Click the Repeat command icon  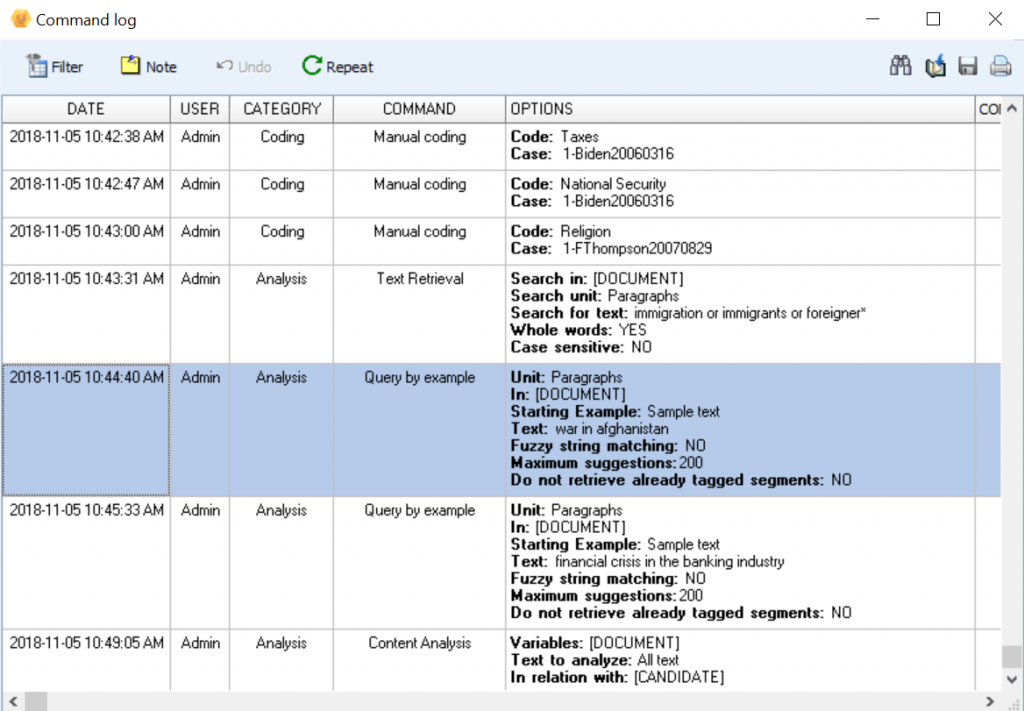tap(337, 66)
